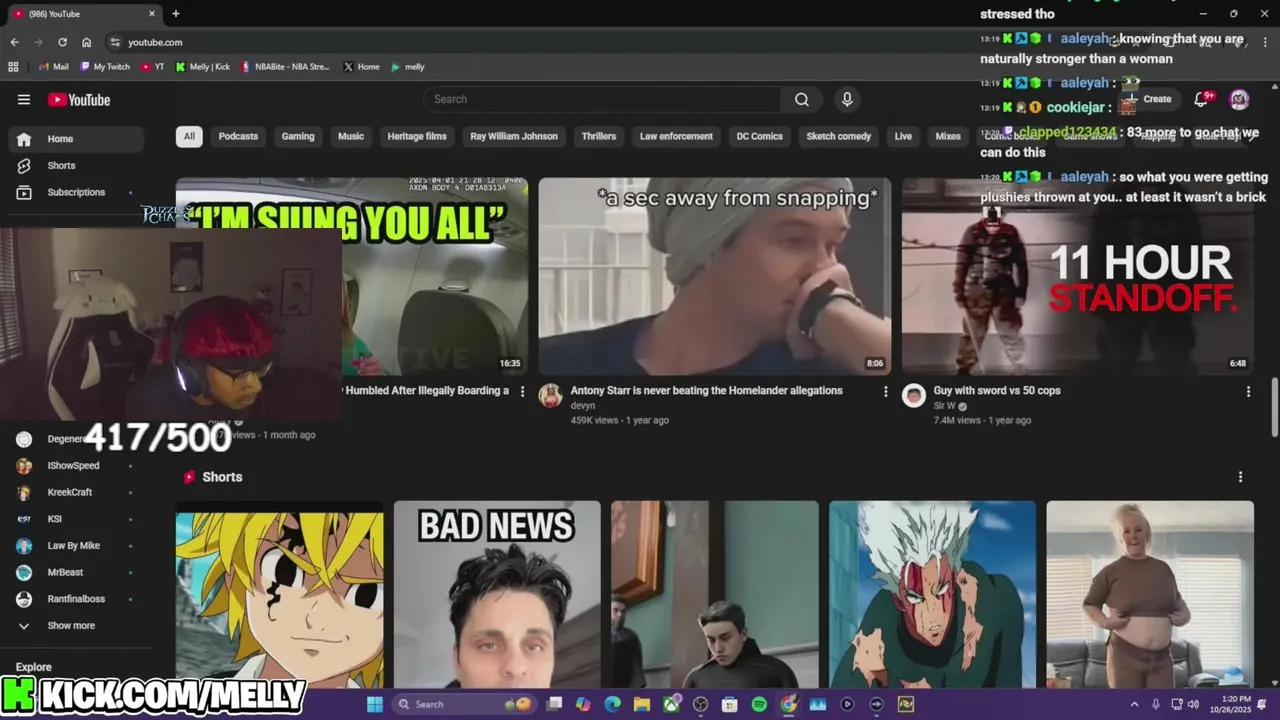Click the Task View taskbar icon
The image size is (1280, 720).
(x=554, y=704)
